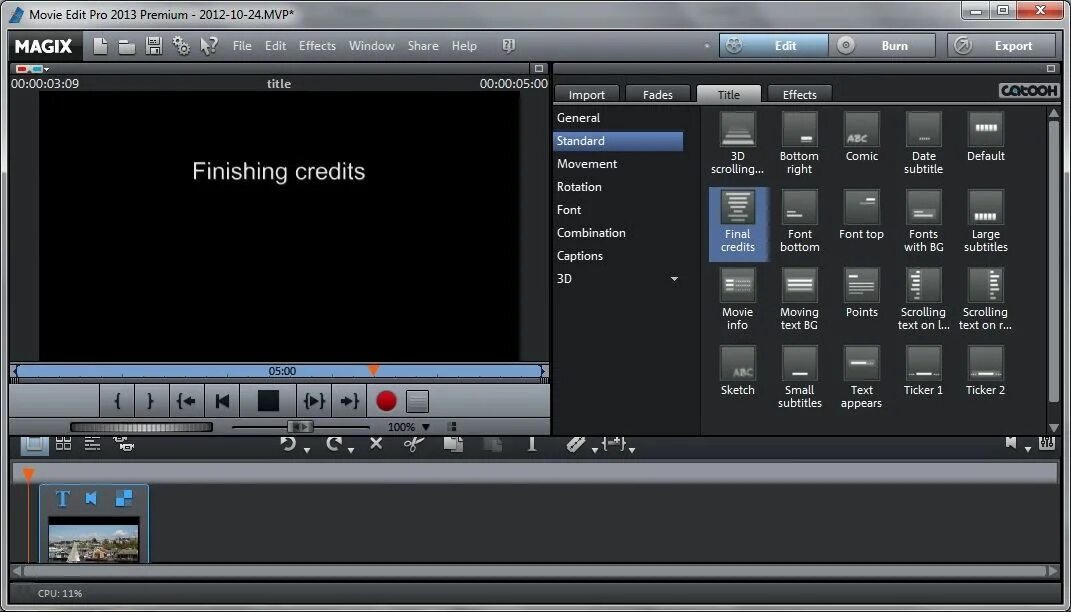Open the Catooh online media link
The height and width of the screenshot is (612, 1071).
pos(1028,91)
